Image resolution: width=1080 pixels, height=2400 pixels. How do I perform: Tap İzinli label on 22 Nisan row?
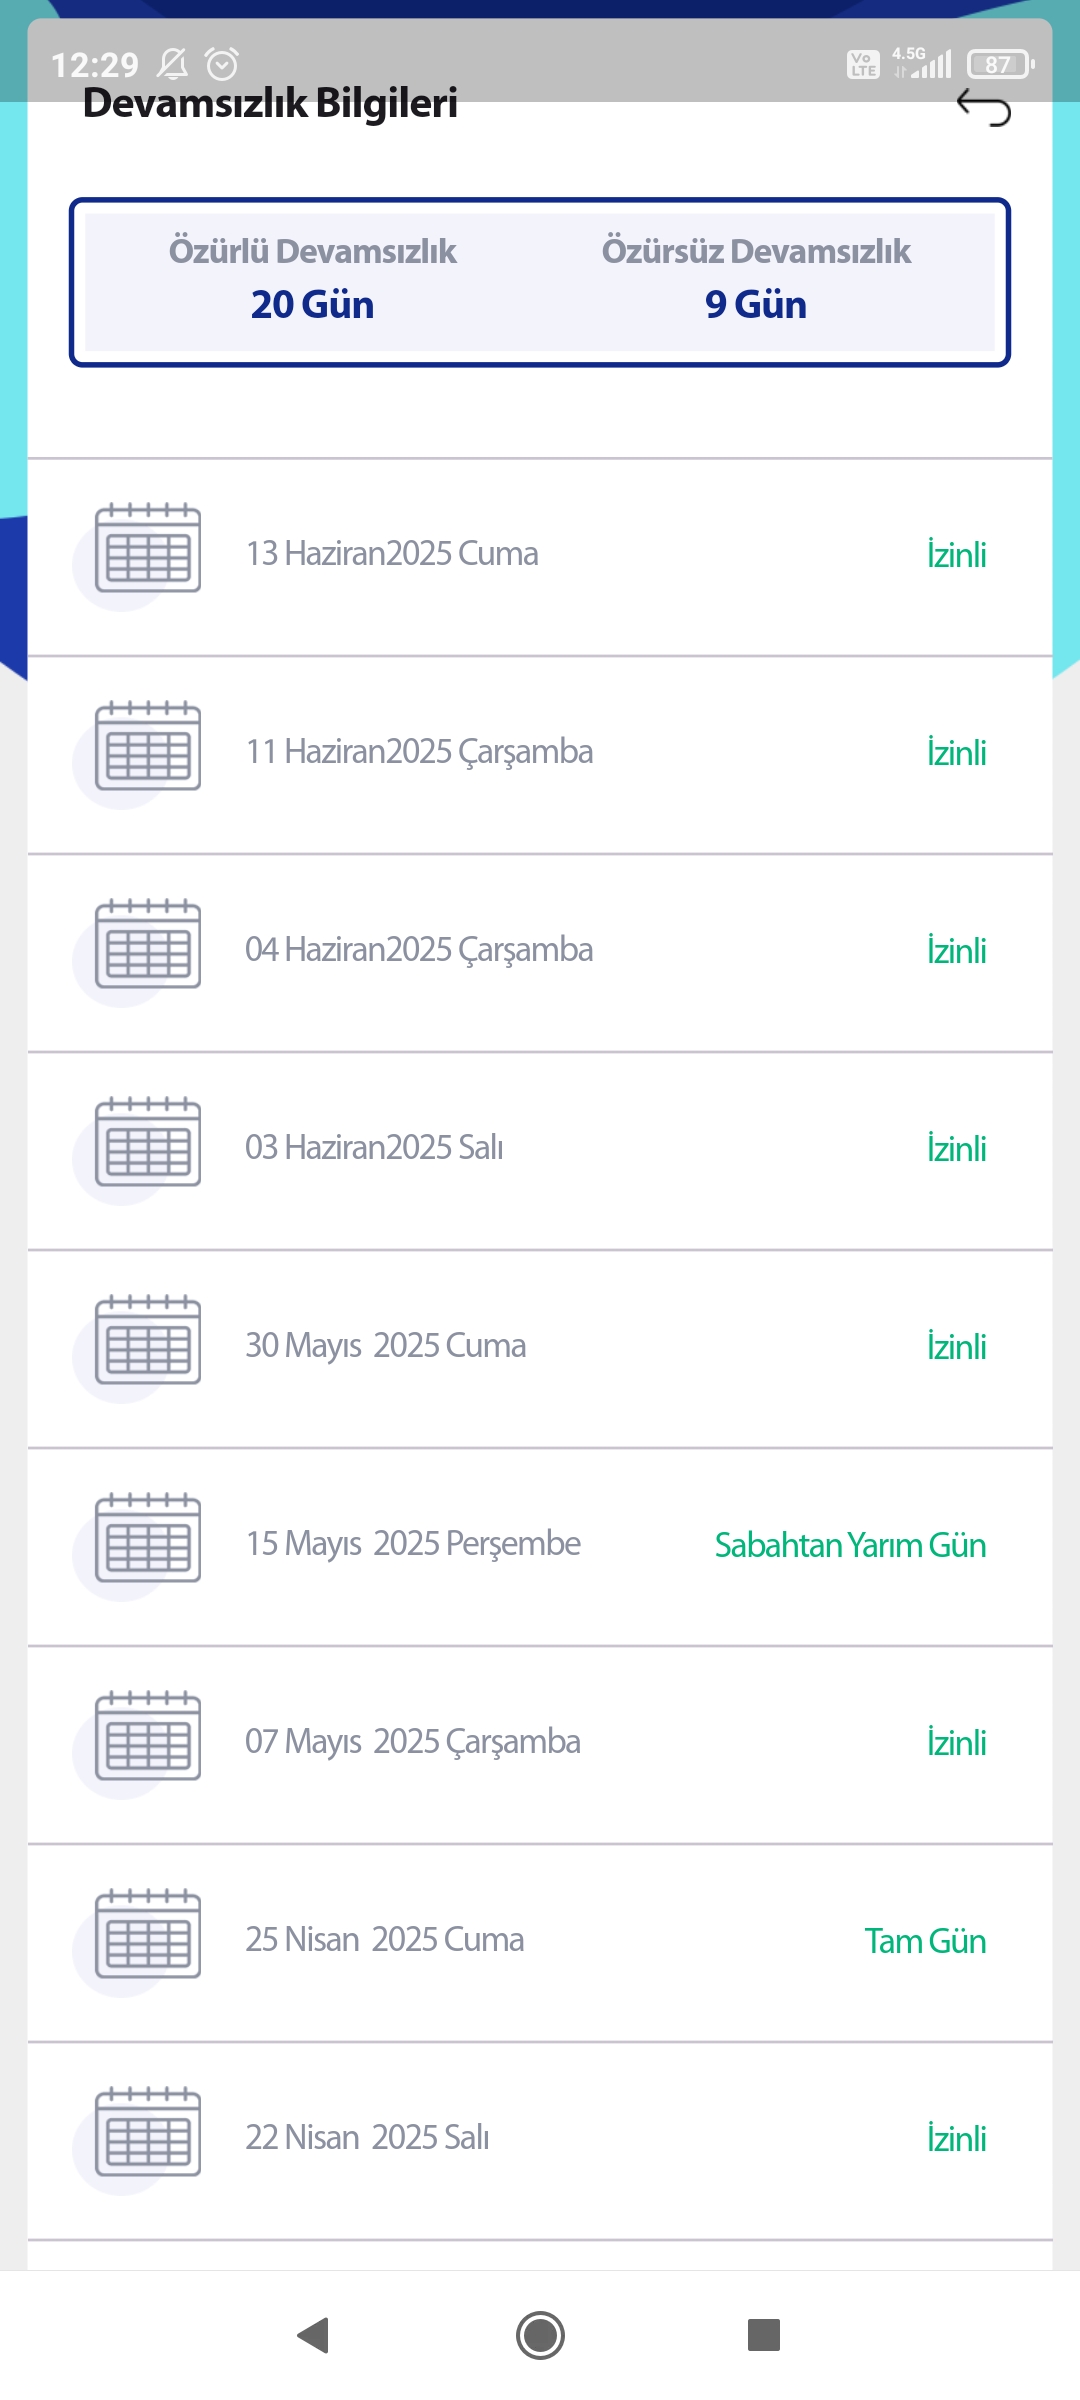(956, 2139)
